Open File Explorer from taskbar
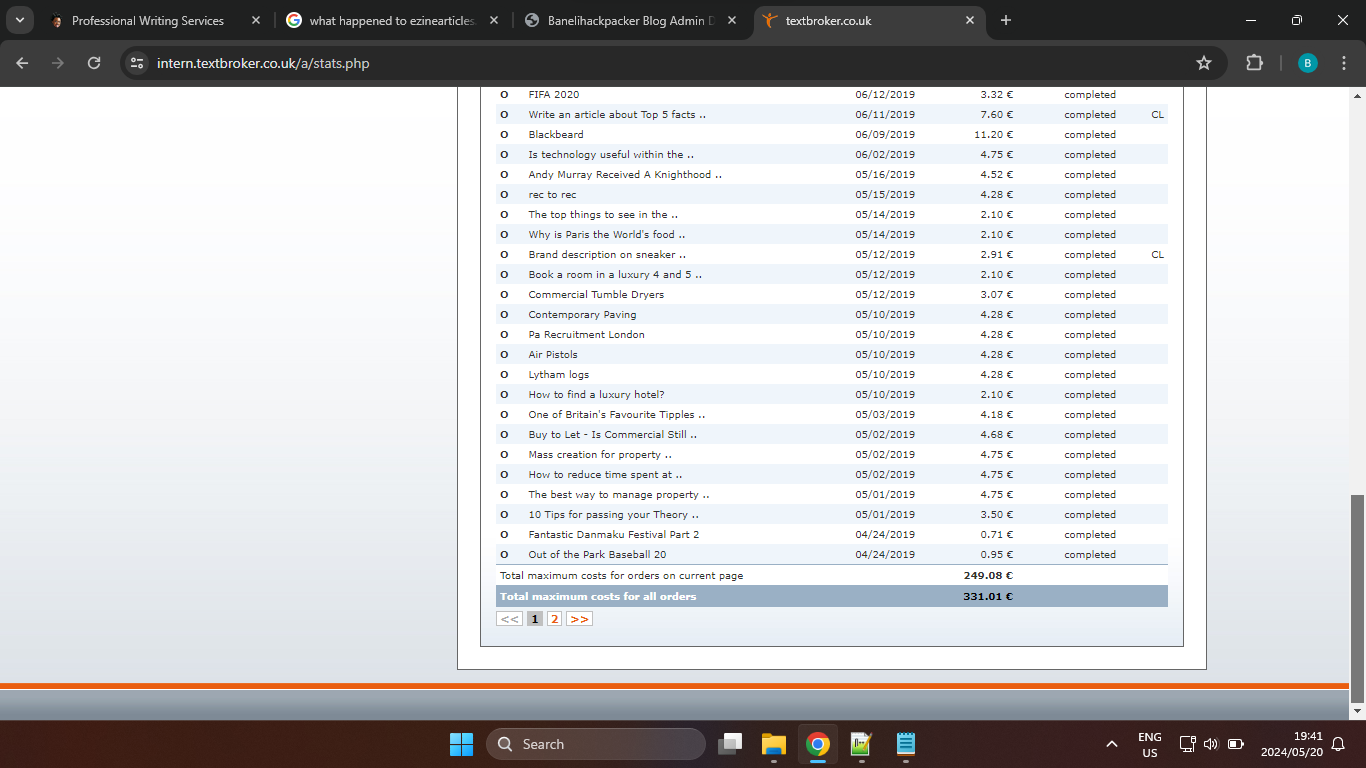Screen dimensions: 1366x768 774,744
